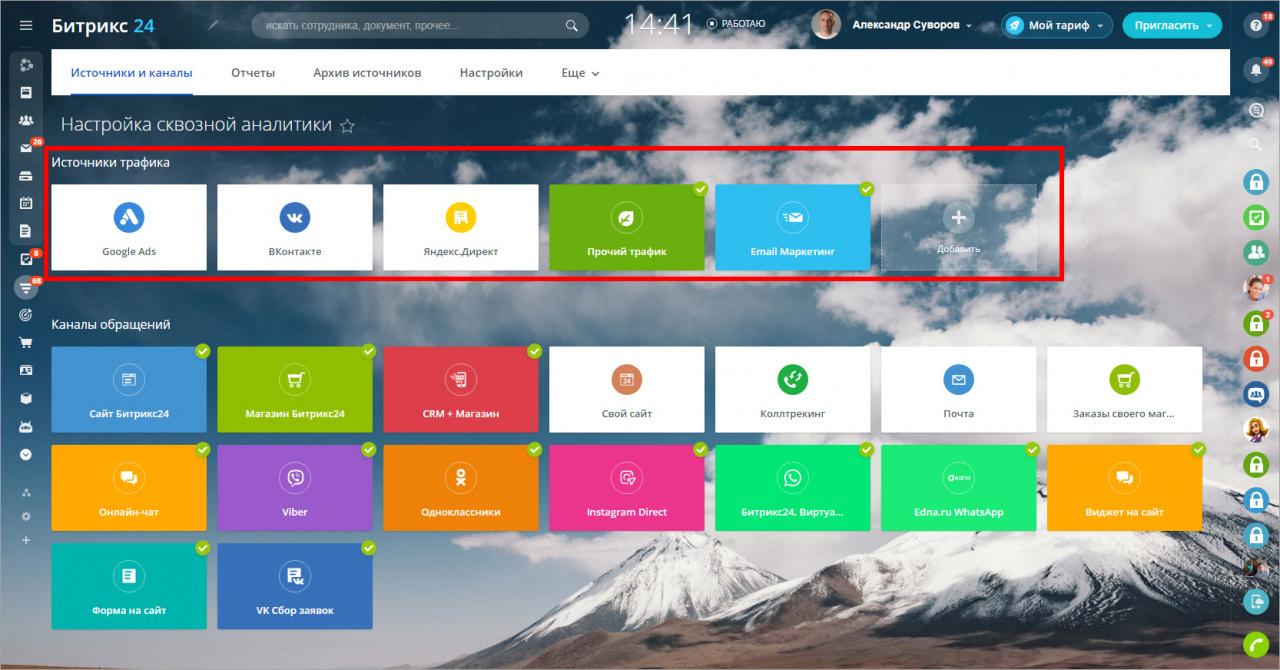
Task: Open Онлайн-чат channel tile
Action: point(129,488)
